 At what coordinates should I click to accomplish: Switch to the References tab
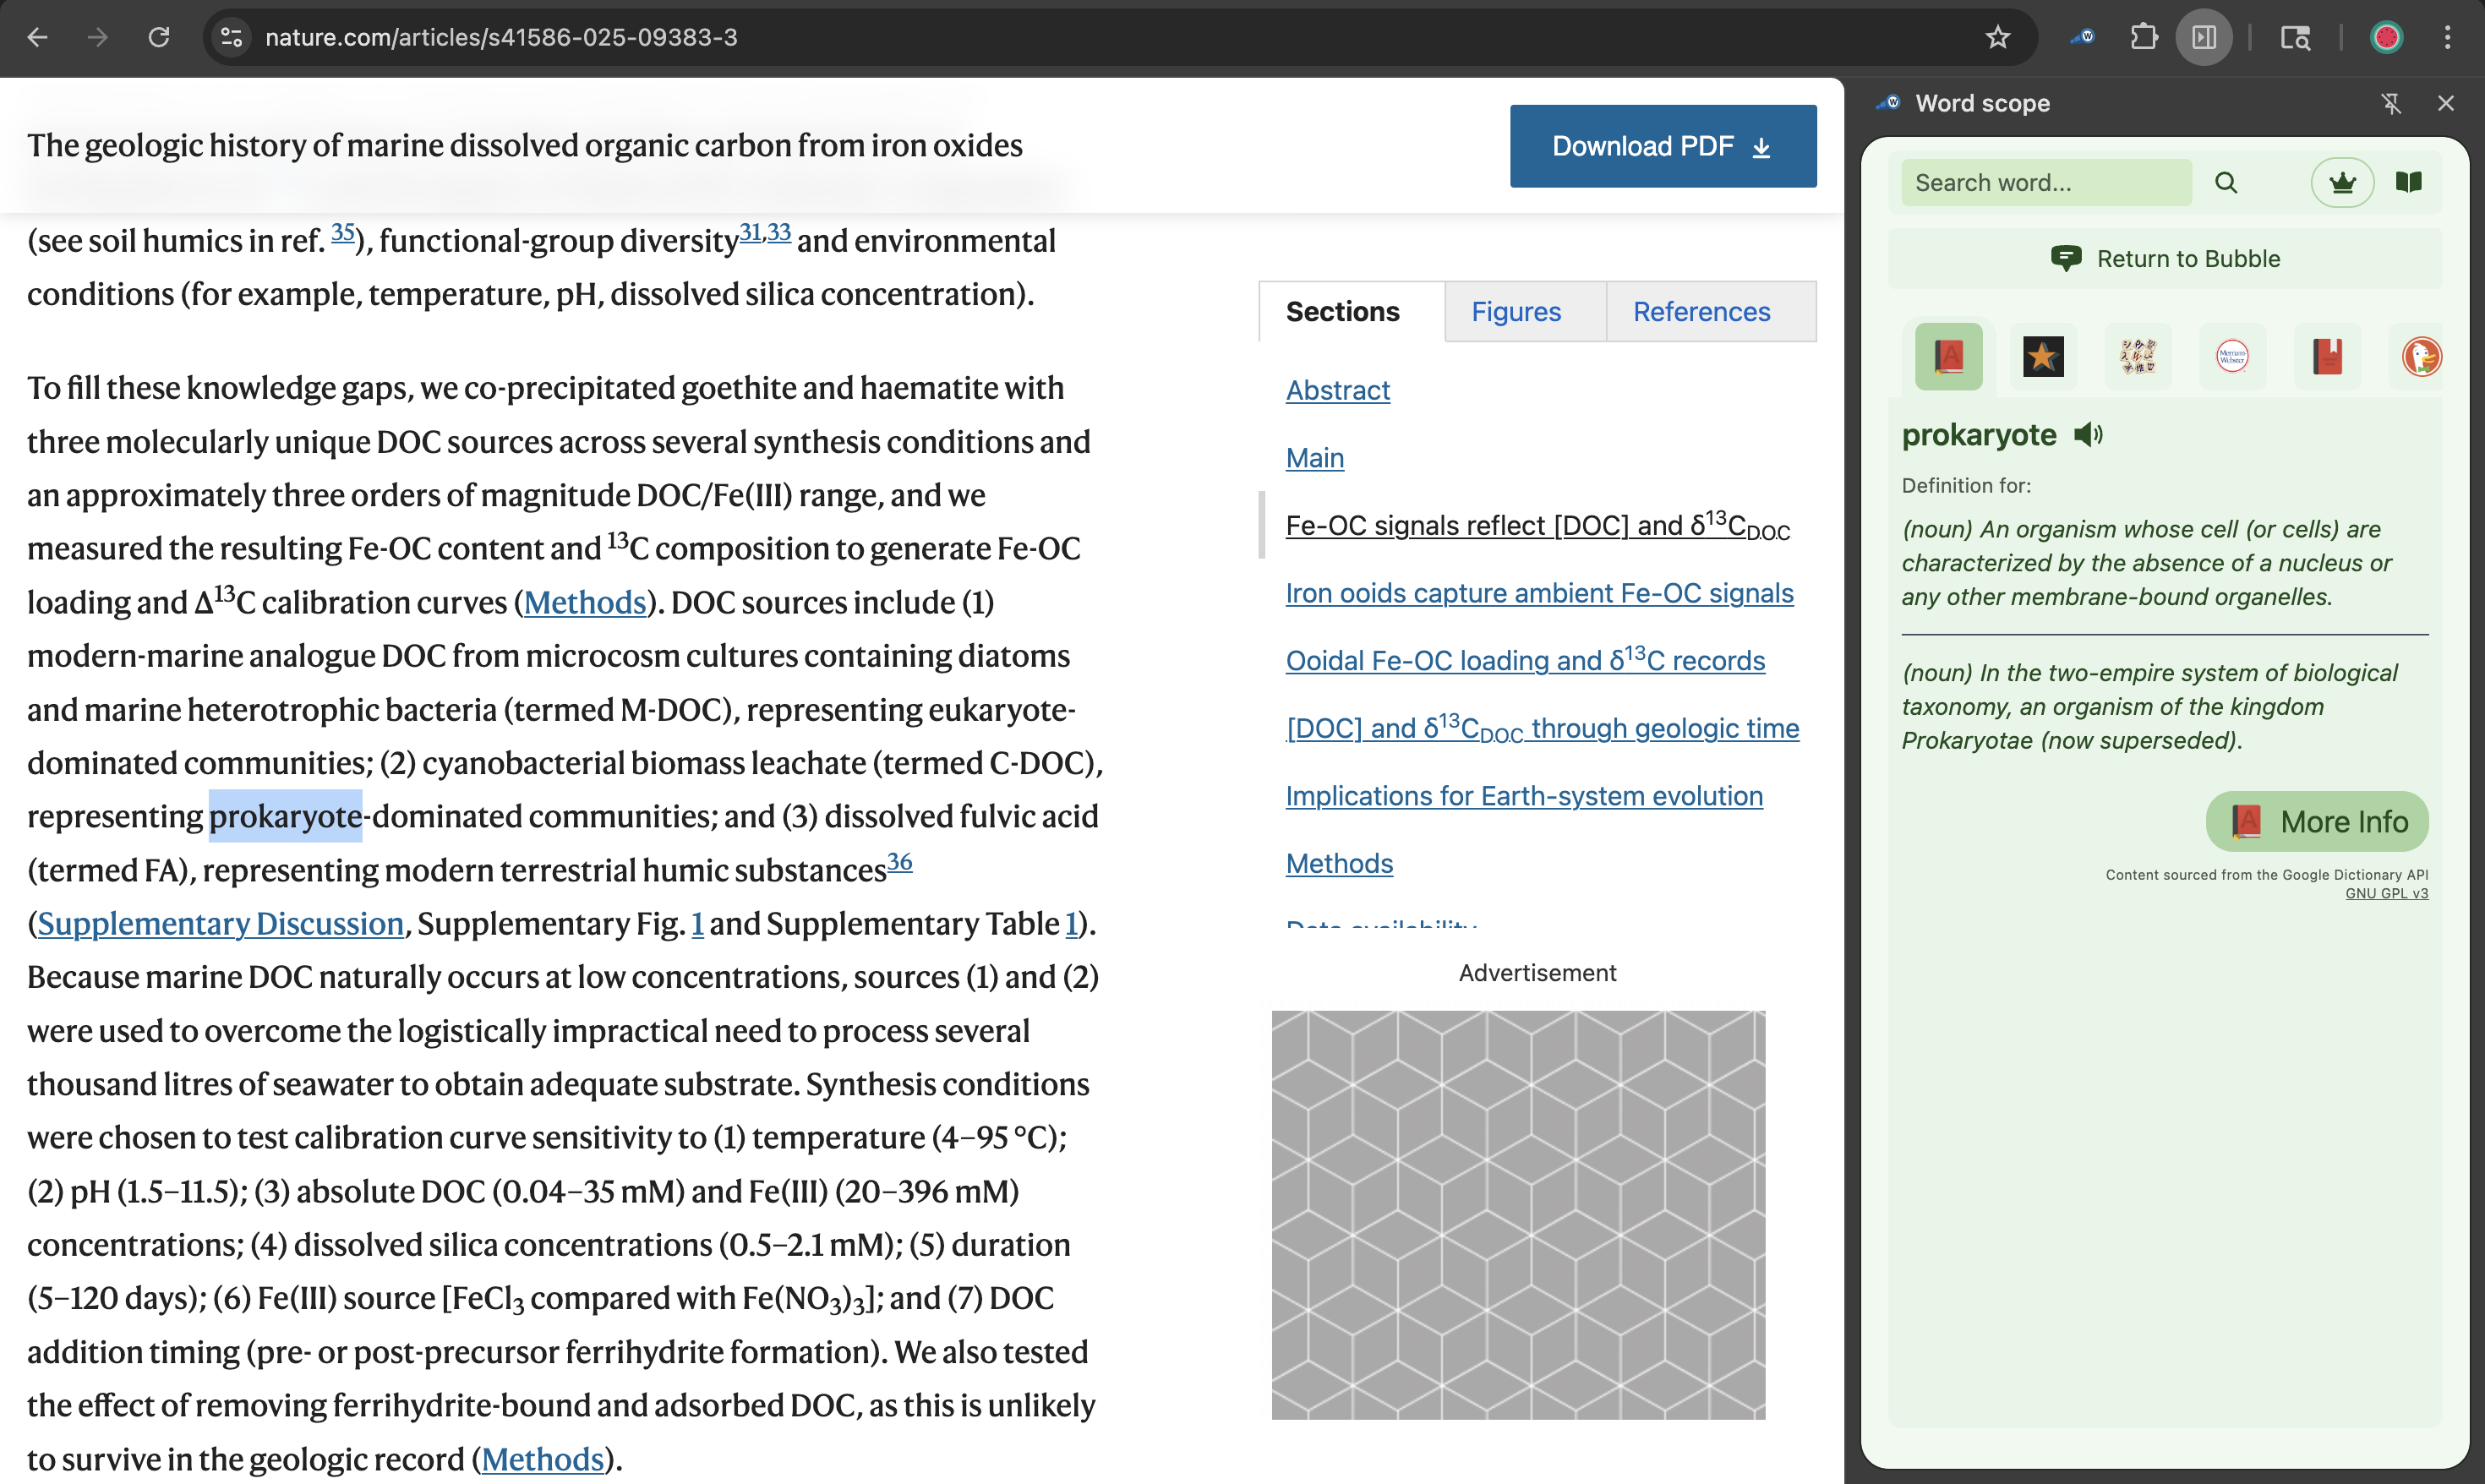1701,312
